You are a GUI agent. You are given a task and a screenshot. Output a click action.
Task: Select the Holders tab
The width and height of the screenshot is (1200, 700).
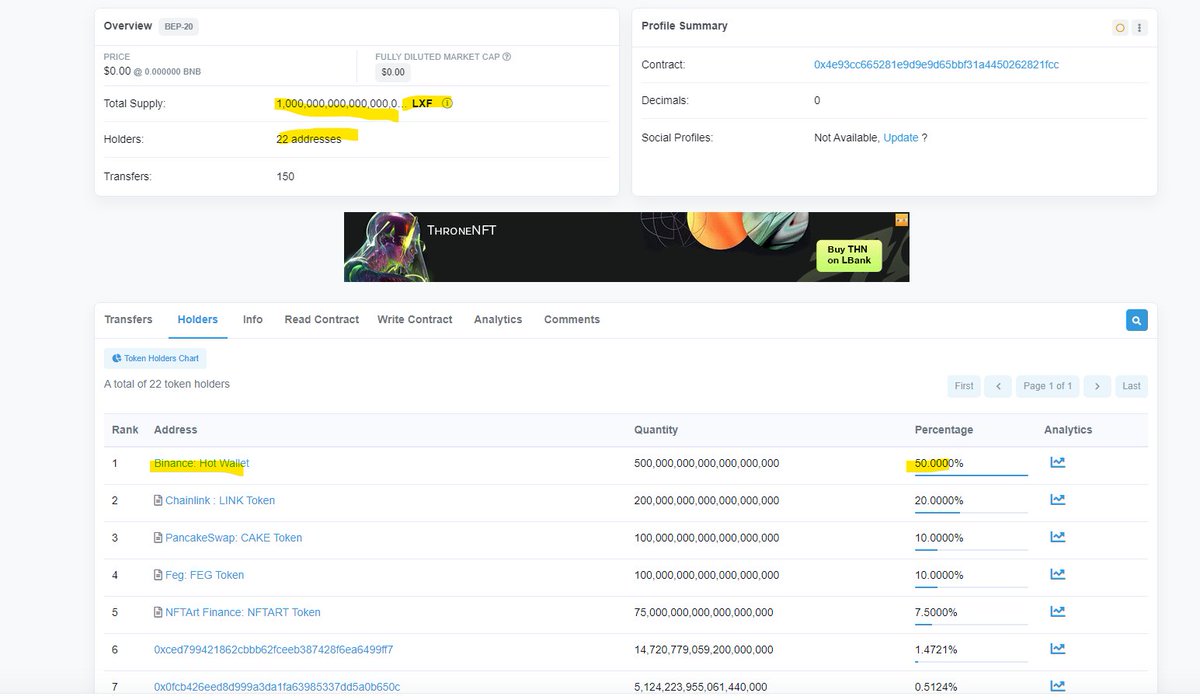point(197,319)
